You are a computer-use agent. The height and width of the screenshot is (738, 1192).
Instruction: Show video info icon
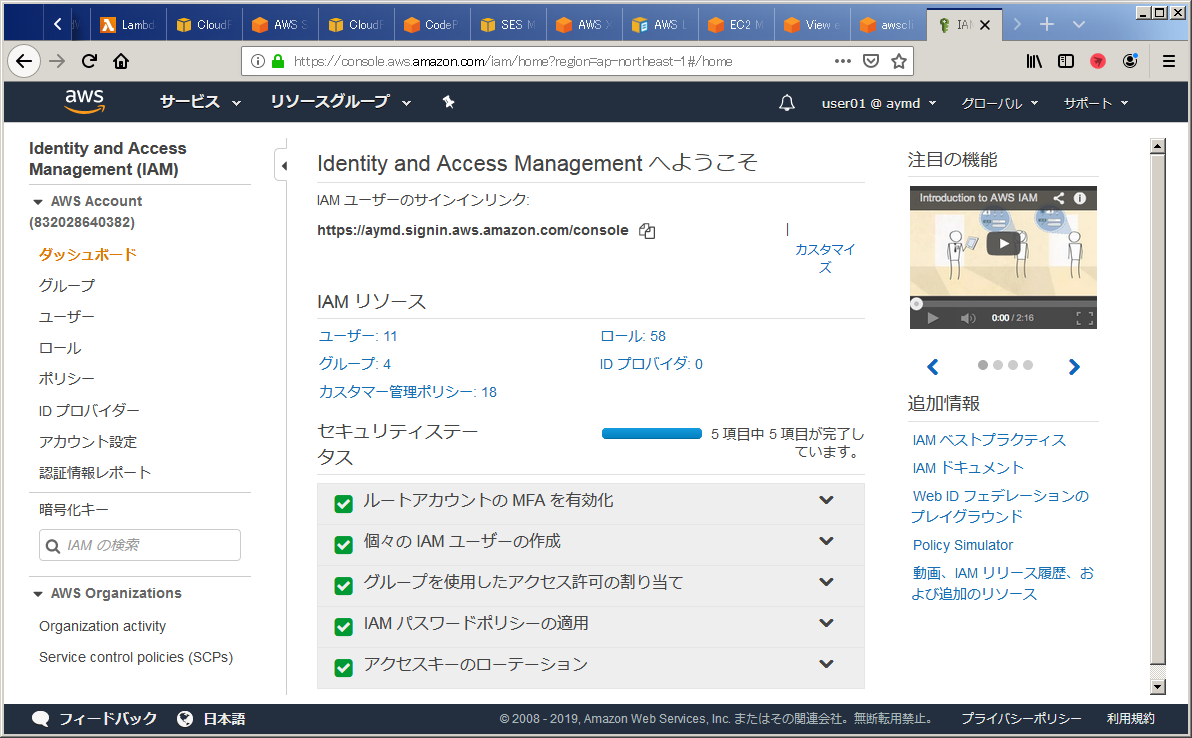click(1079, 198)
